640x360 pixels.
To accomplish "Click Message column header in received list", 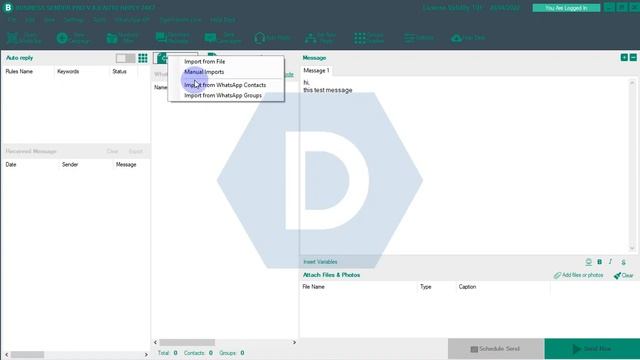I will [x=126, y=164].
